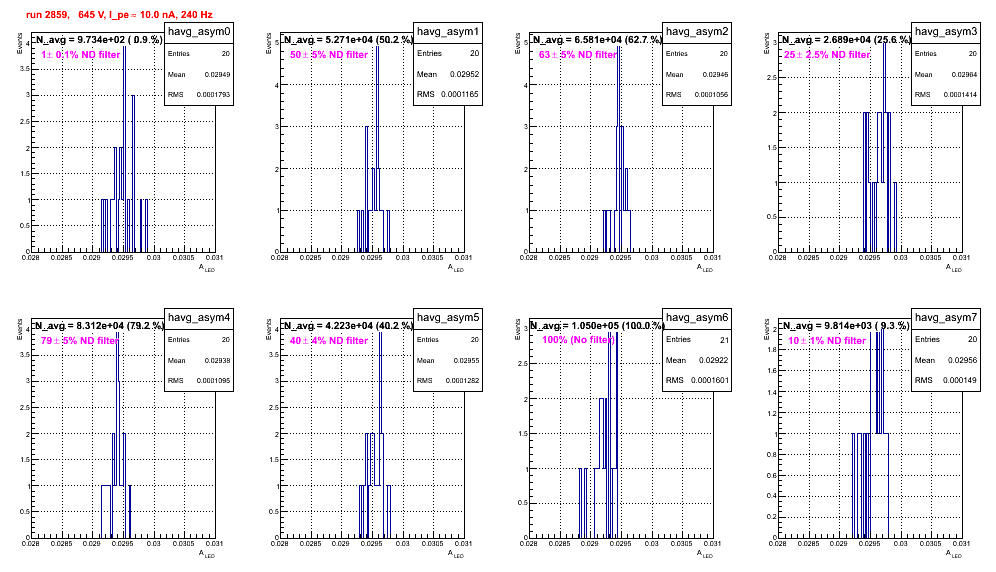Click Mean 0.02945 in havg_asym2 stats
The width and height of the screenshot is (996, 572).
point(697,74)
